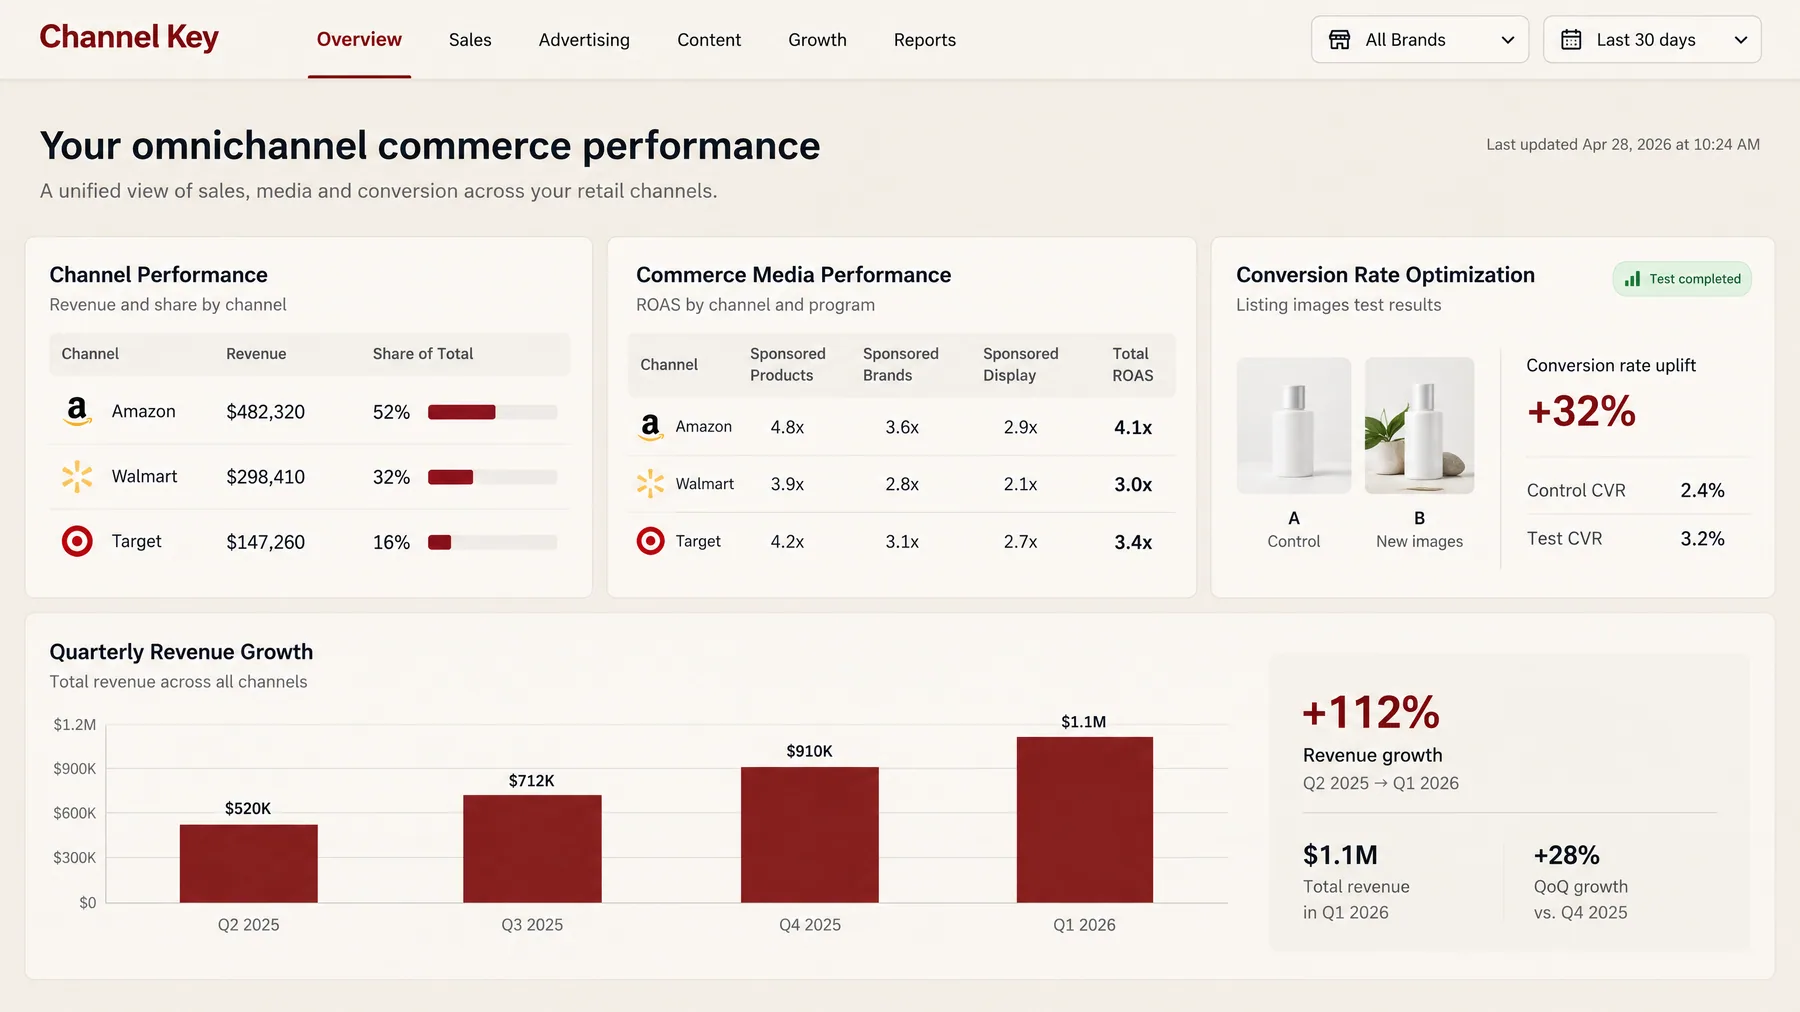
Task: Click the Q1 2026 $1.1M bar
Action: click(1085, 820)
